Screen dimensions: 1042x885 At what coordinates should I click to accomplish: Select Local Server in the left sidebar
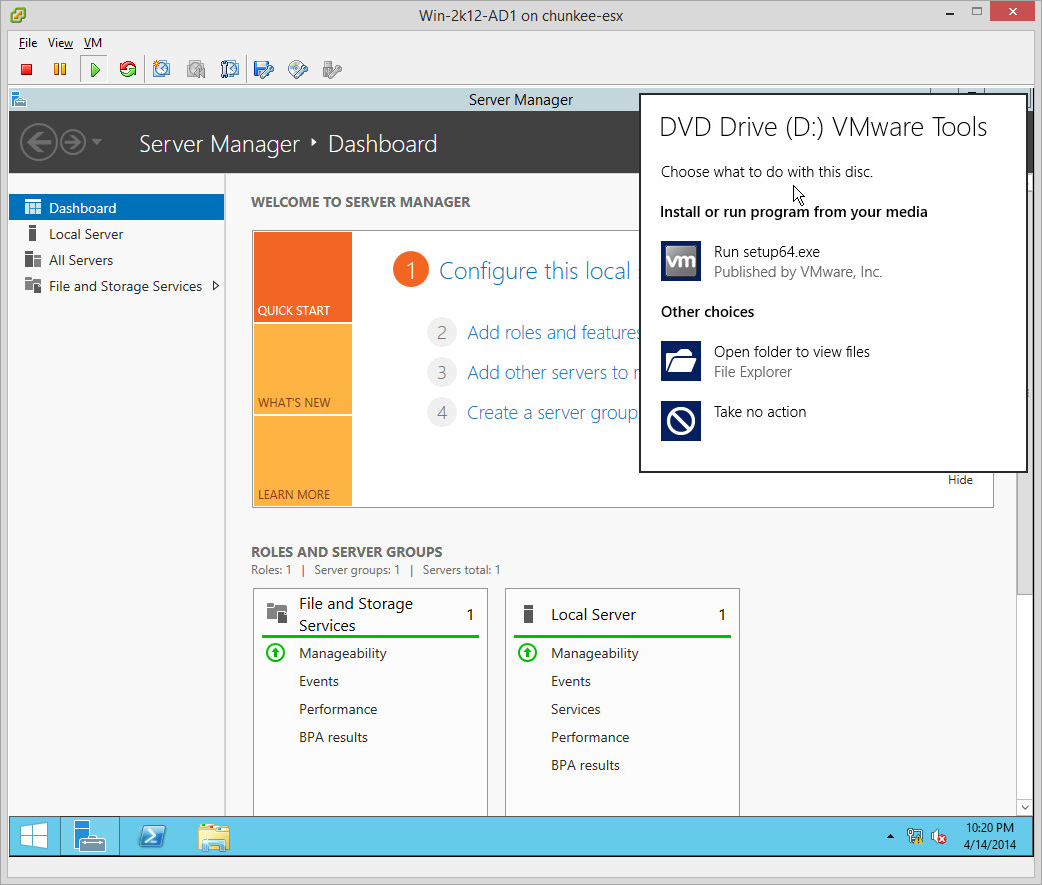tap(86, 234)
